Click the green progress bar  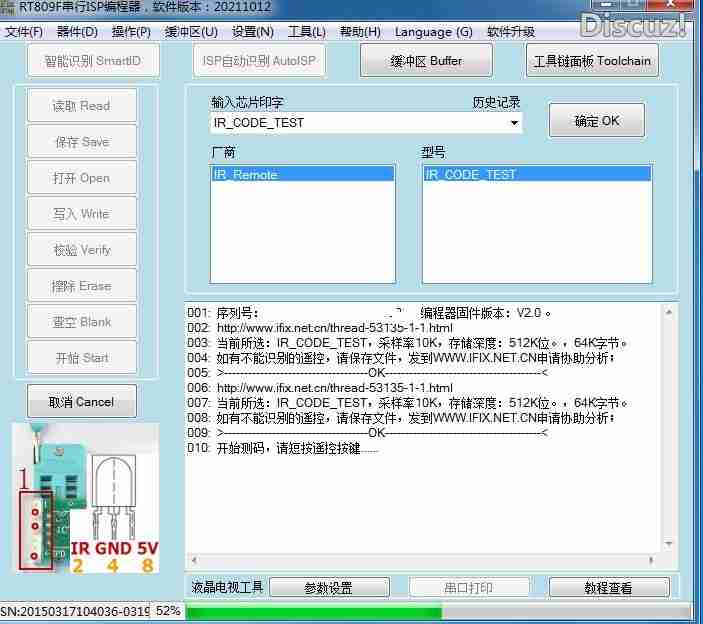click(x=314, y=611)
